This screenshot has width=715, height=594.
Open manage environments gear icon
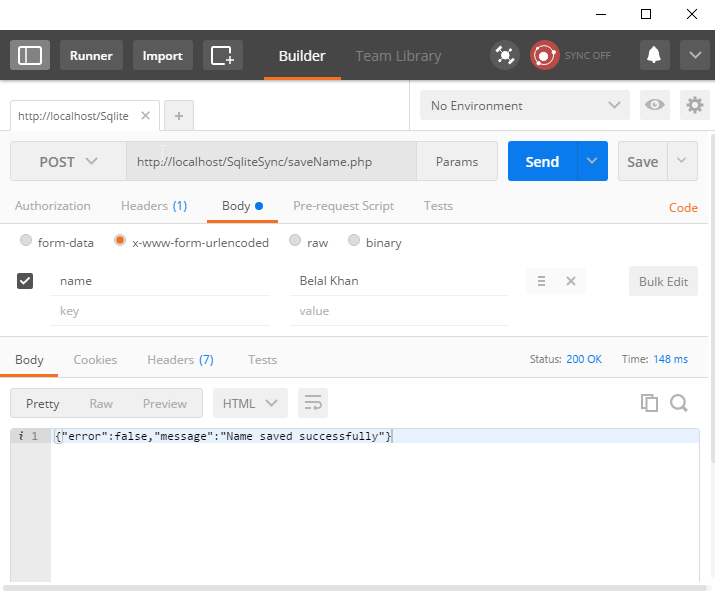(x=694, y=105)
